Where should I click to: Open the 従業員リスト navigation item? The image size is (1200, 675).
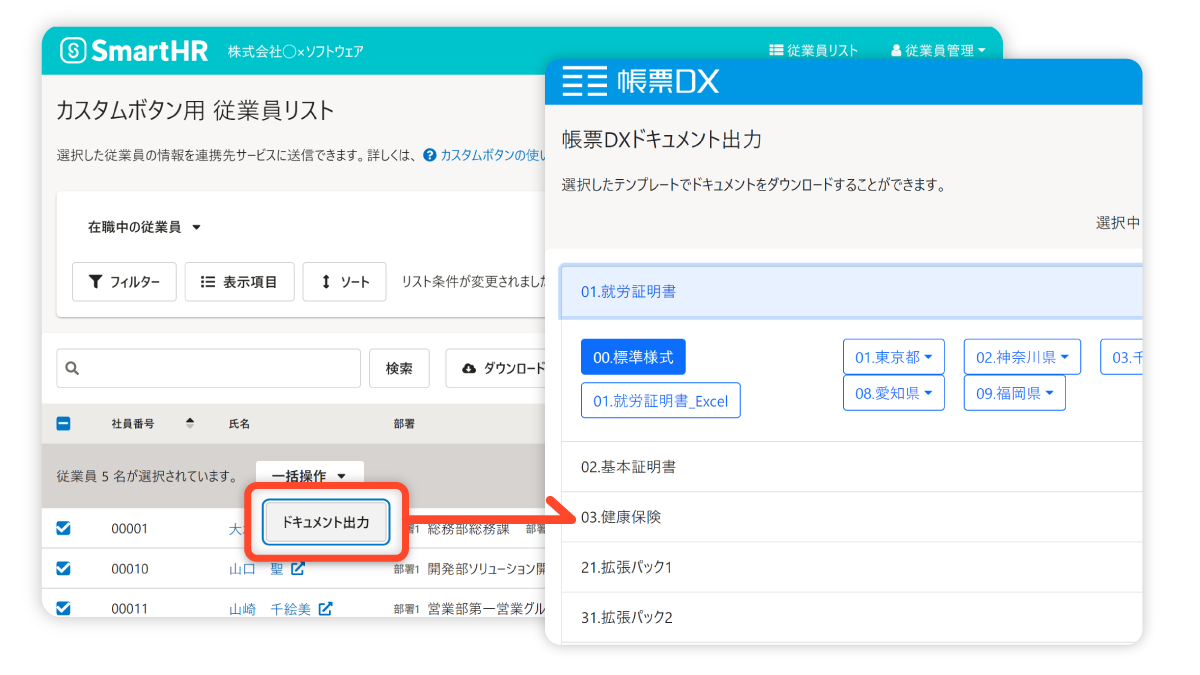(x=814, y=51)
